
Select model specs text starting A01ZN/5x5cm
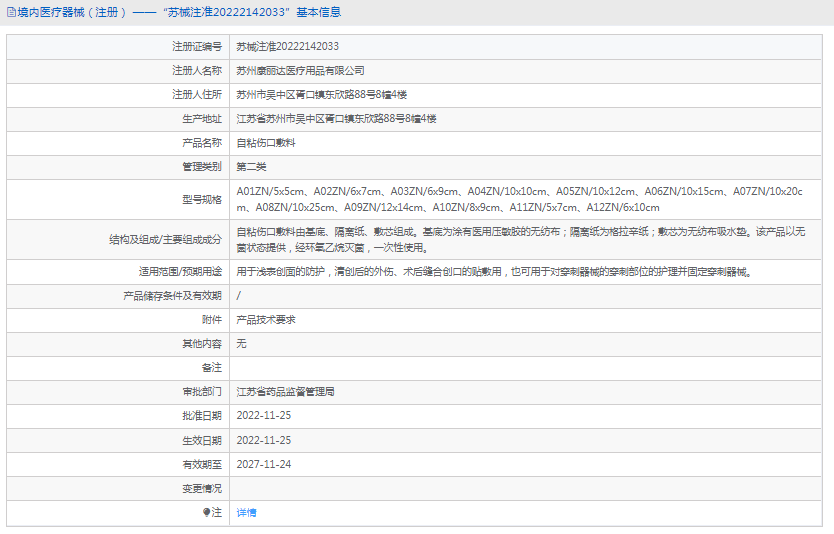point(520,199)
